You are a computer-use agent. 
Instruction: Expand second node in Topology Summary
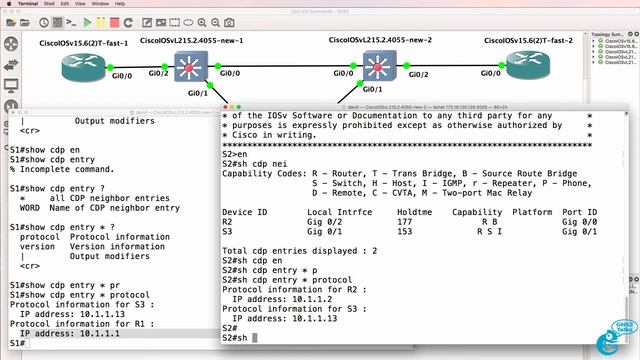point(593,46)
